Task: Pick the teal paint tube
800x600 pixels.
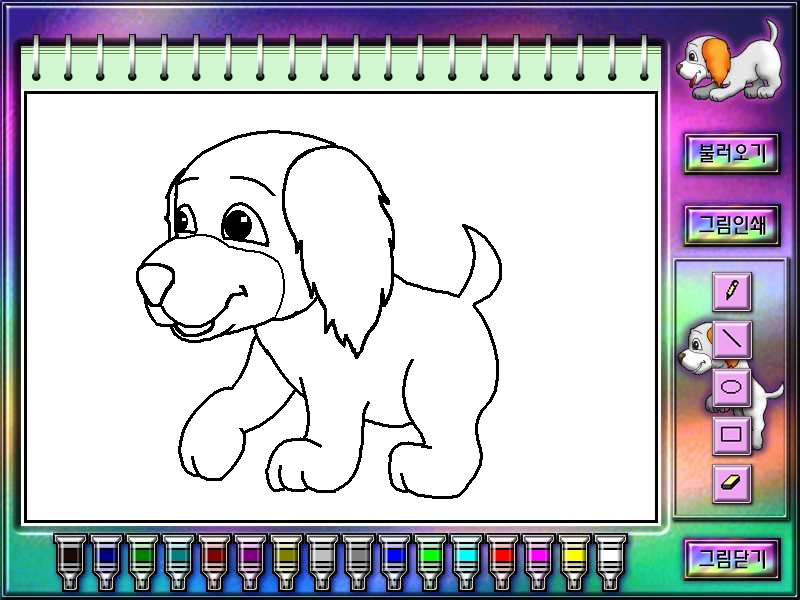Action: [178, 562]
